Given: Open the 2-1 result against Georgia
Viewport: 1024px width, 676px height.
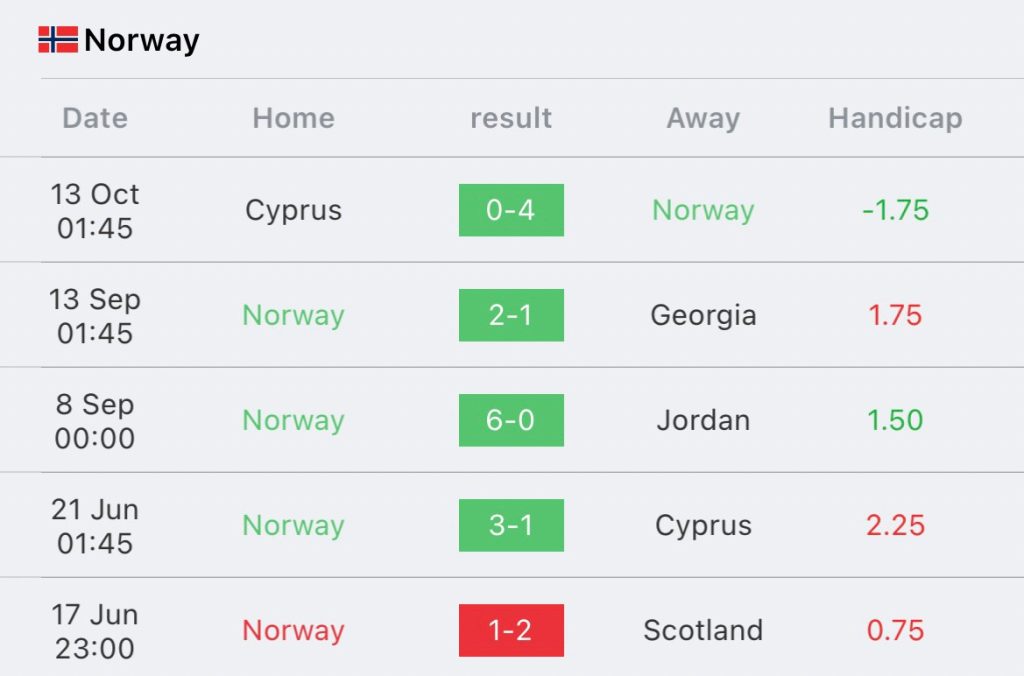Looking at the screenshot, I should (511, 315).
